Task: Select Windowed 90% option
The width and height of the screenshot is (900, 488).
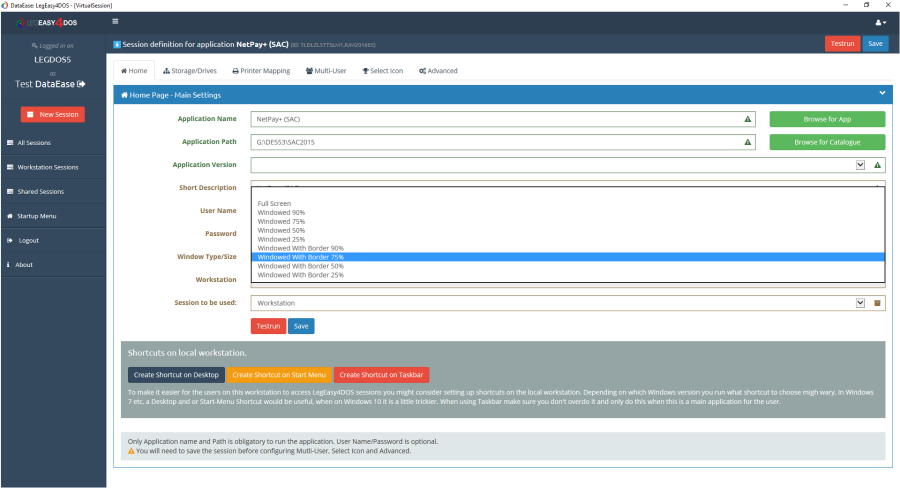Action: pyautogui.click(x=568, y=212)
